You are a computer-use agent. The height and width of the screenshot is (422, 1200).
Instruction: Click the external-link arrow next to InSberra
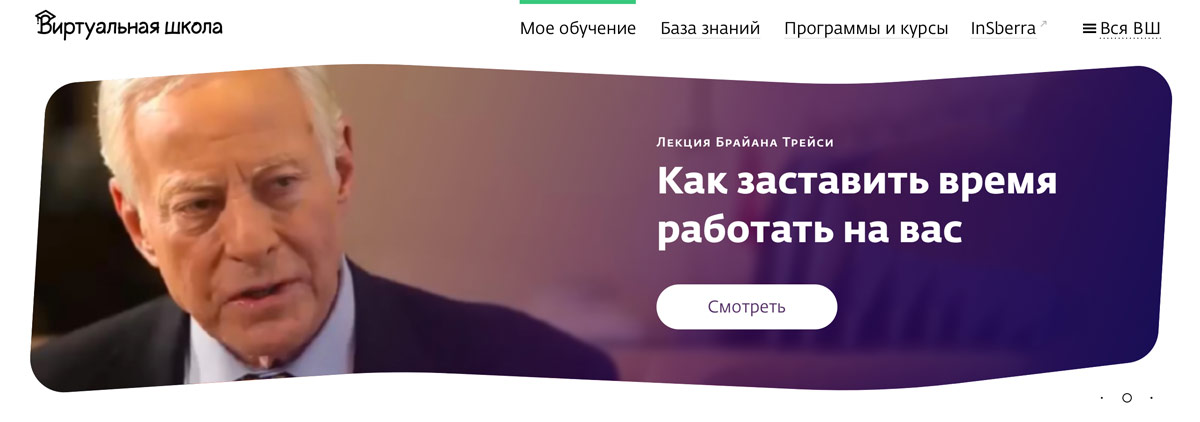pyautogui.click(x=1044, y=24)
